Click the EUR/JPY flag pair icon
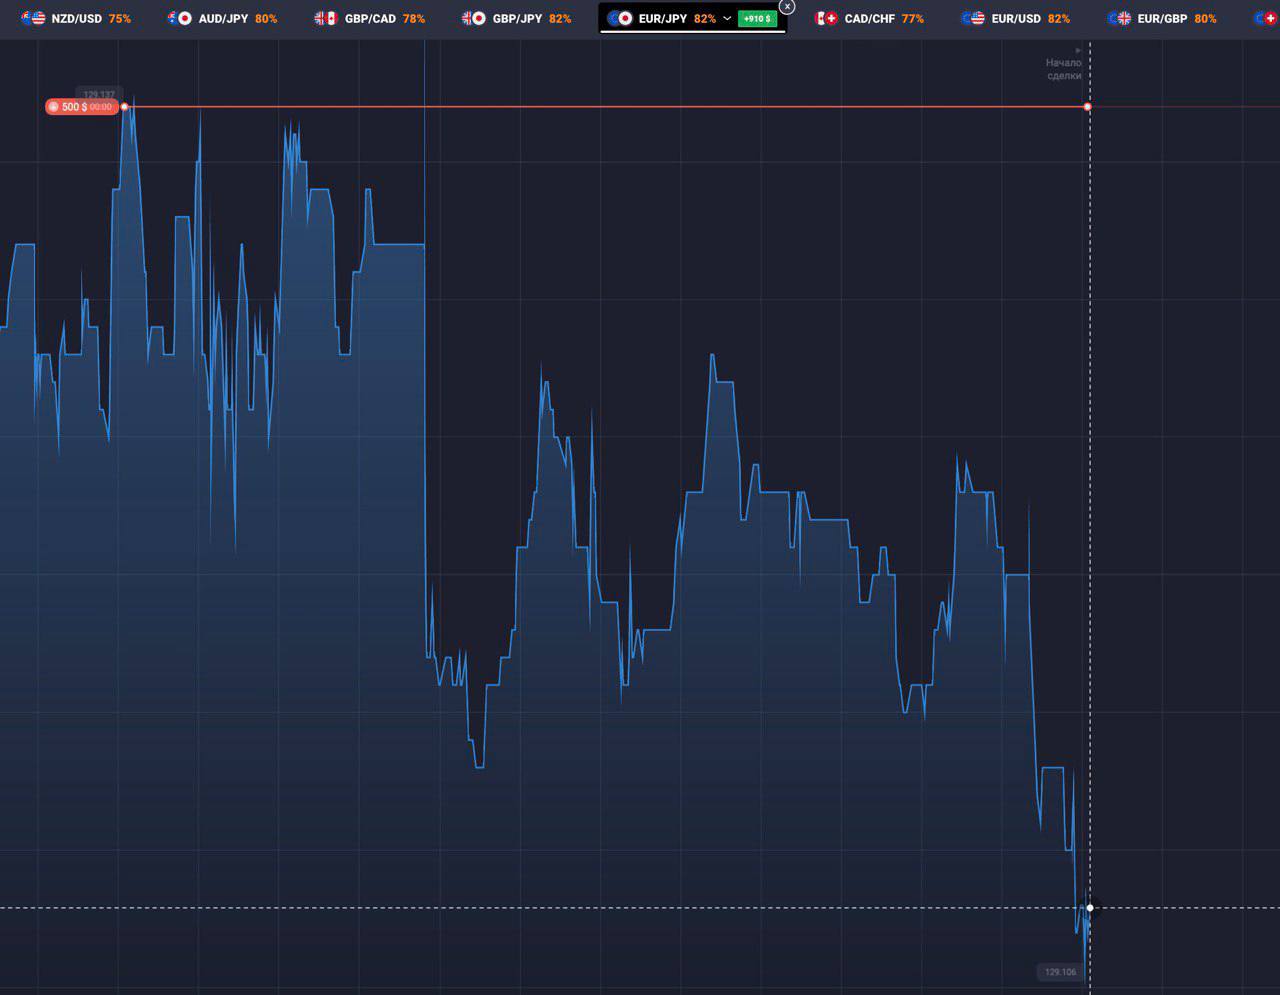The width and height of the screenshot is (1280, 995). [x=620, y=19]
